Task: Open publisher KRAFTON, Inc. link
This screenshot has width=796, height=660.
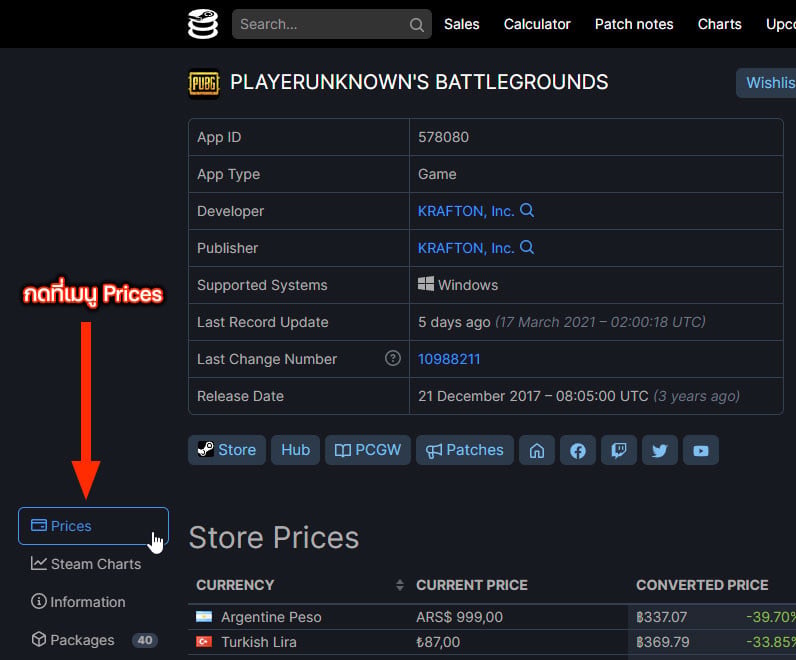Action: tap(466, 248)
